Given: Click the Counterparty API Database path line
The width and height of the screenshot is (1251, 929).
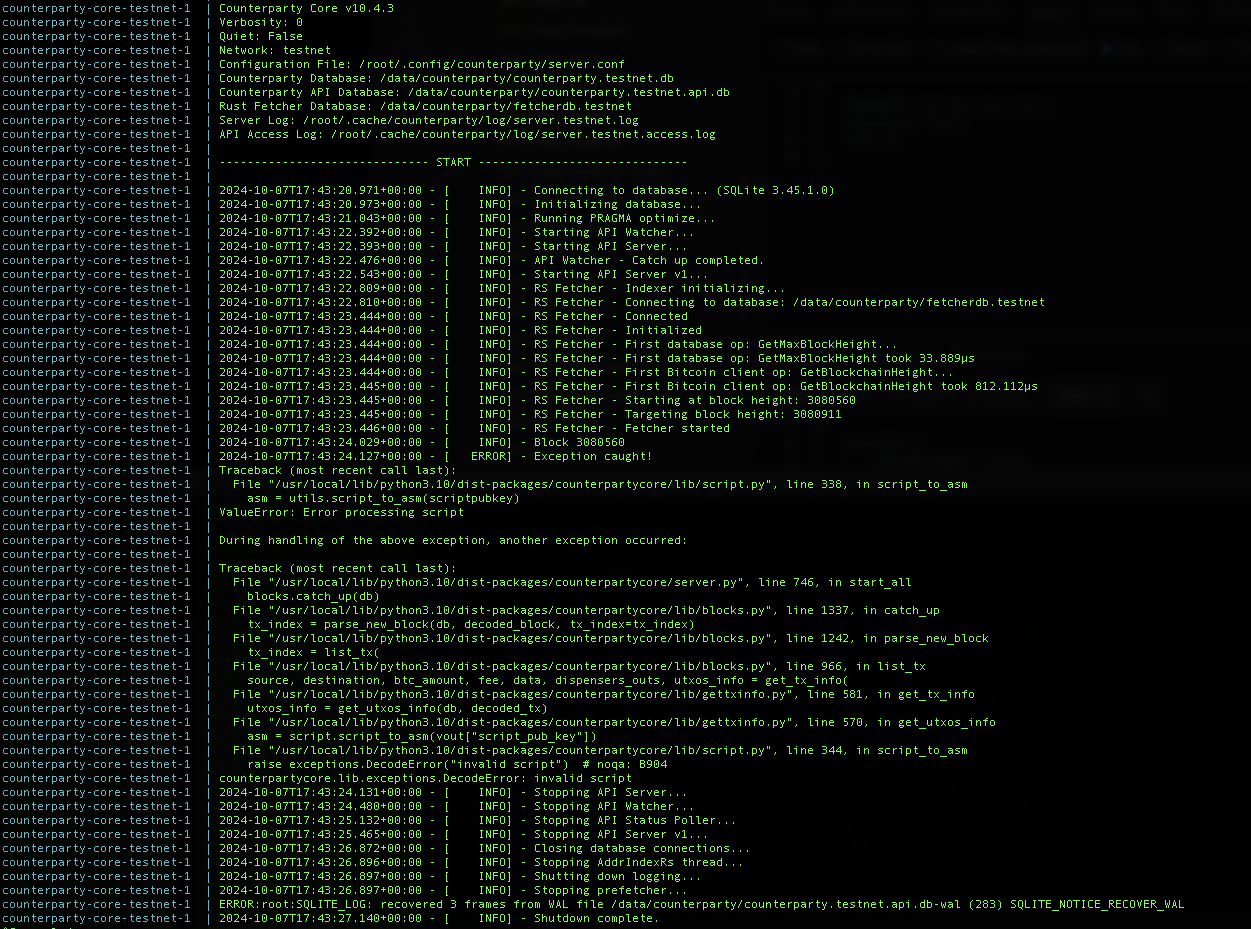Looking at the screenshot, I should click(x=474, y=92).
